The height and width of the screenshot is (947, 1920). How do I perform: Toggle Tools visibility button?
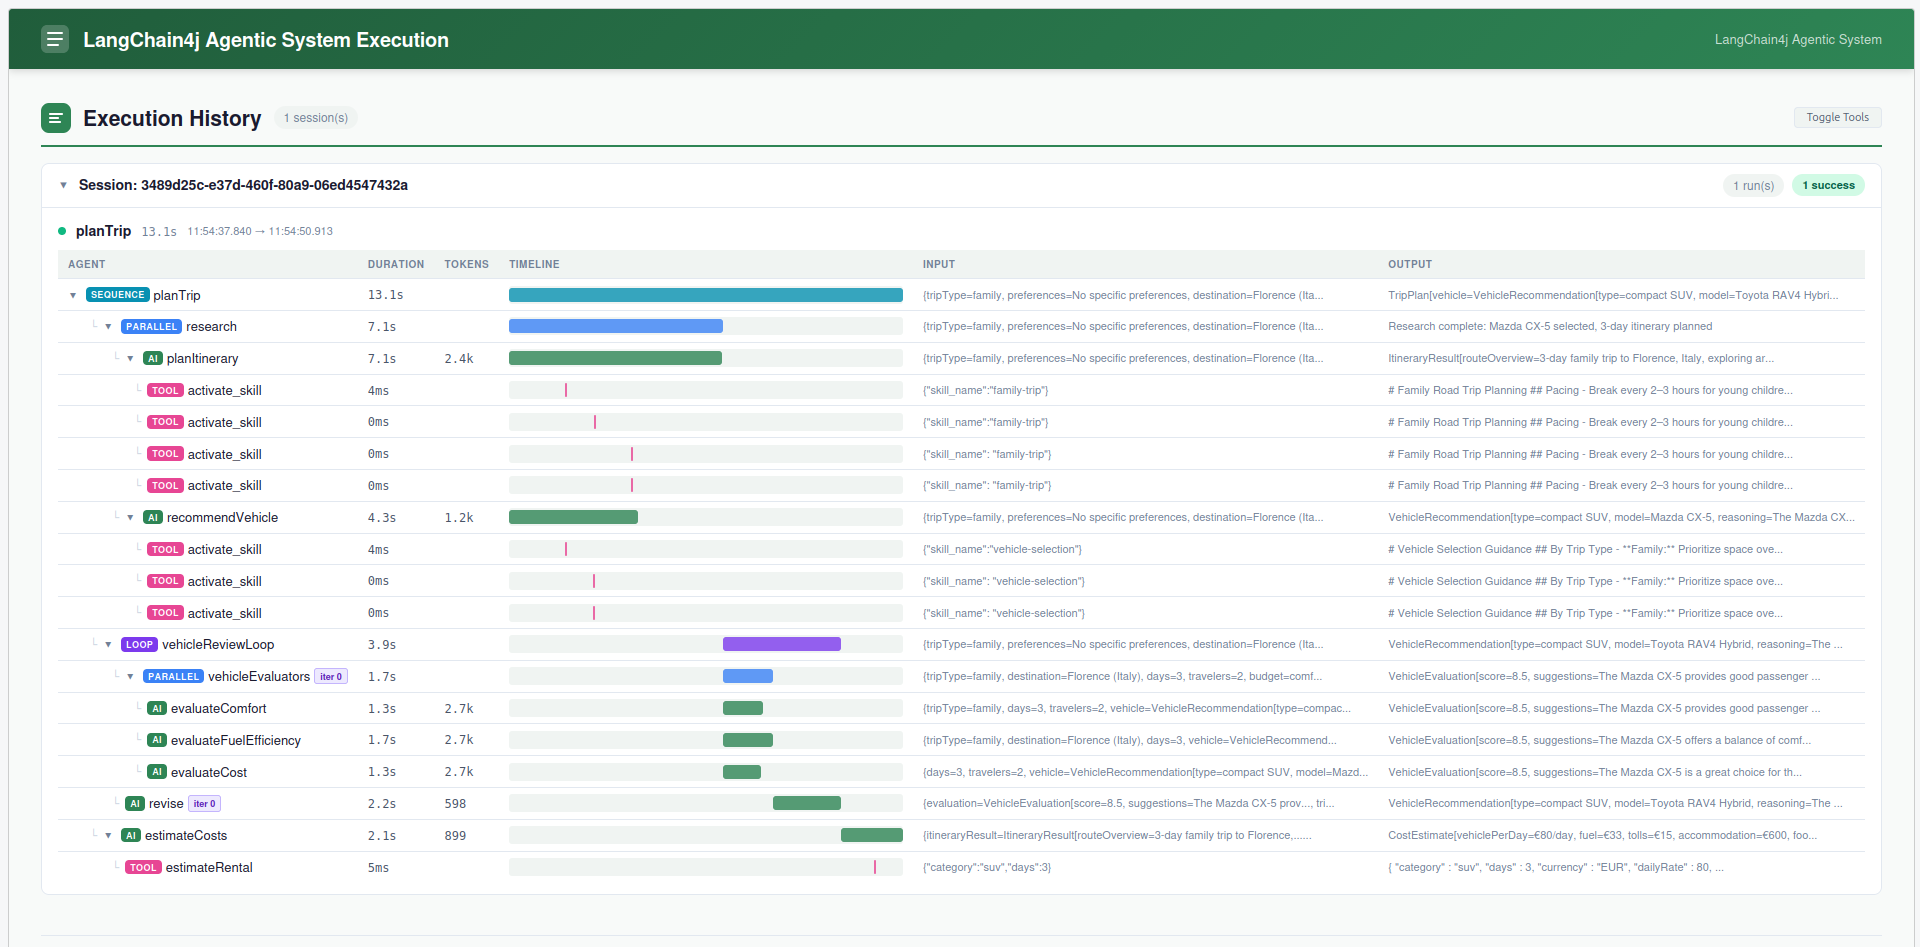click(1837, 117)
